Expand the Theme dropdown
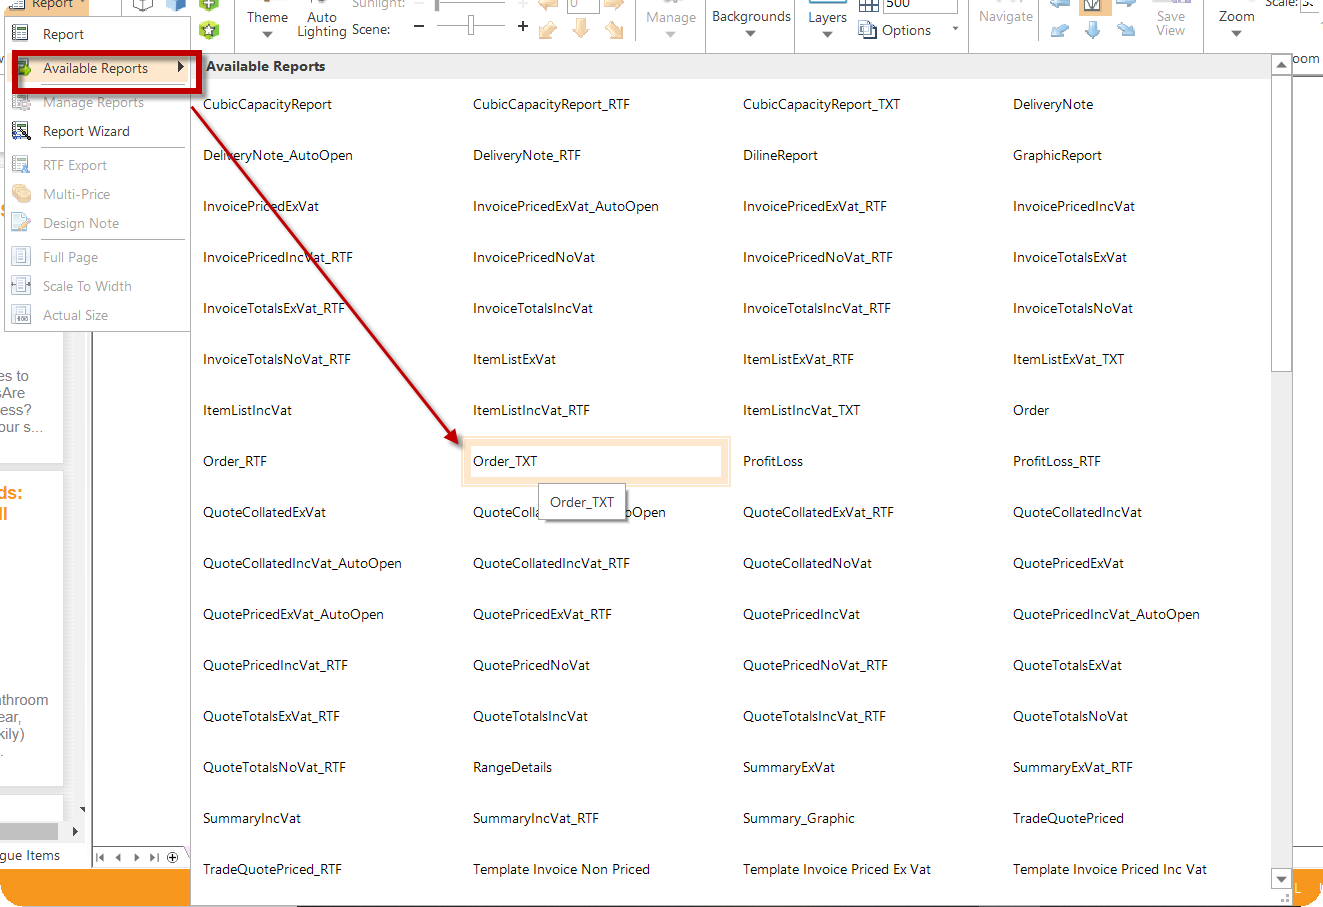Viewport: 1323px width, 907px height. [267, 24]
